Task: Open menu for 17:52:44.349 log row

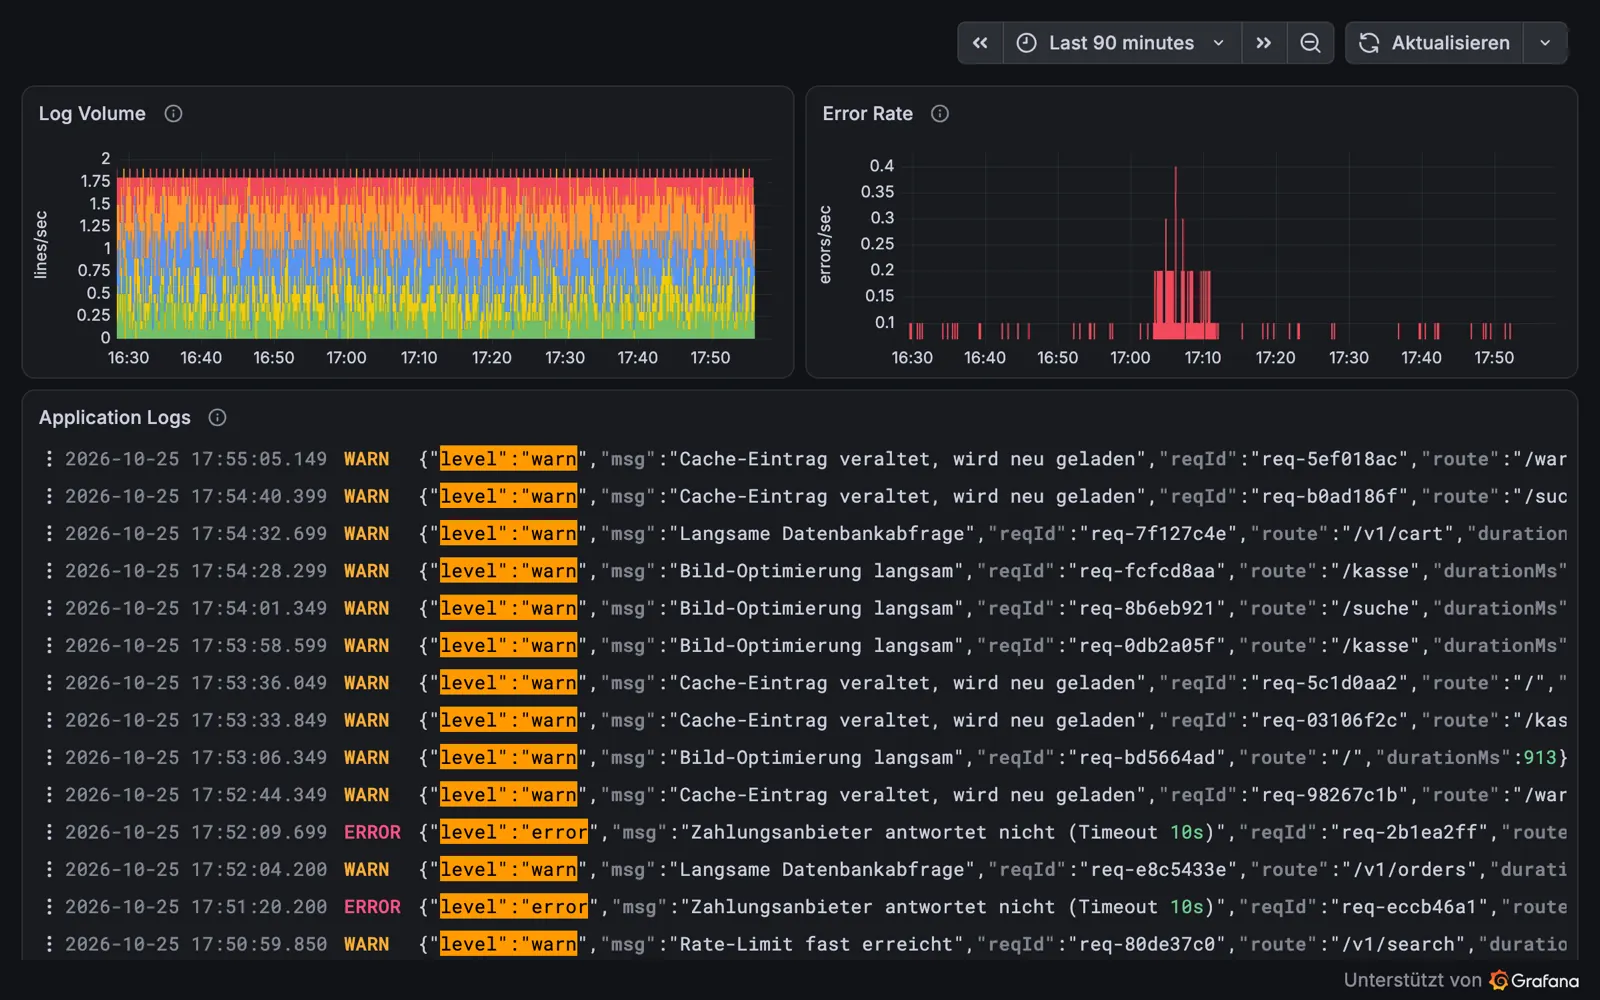Action: [49, 795]
